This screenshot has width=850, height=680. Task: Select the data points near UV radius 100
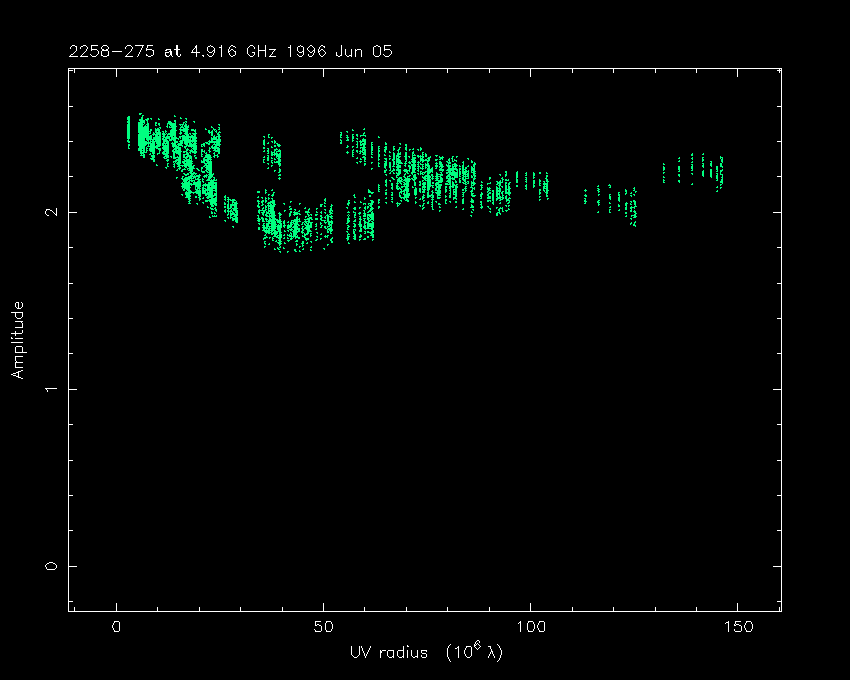tap(530, 185)
